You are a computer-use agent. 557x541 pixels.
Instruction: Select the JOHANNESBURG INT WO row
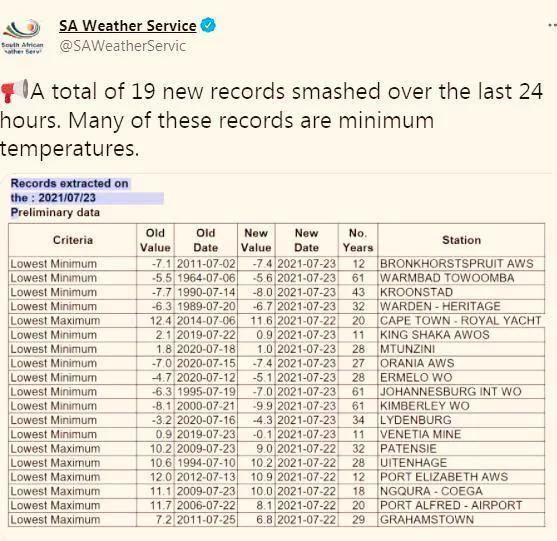(x=276, y=391)
